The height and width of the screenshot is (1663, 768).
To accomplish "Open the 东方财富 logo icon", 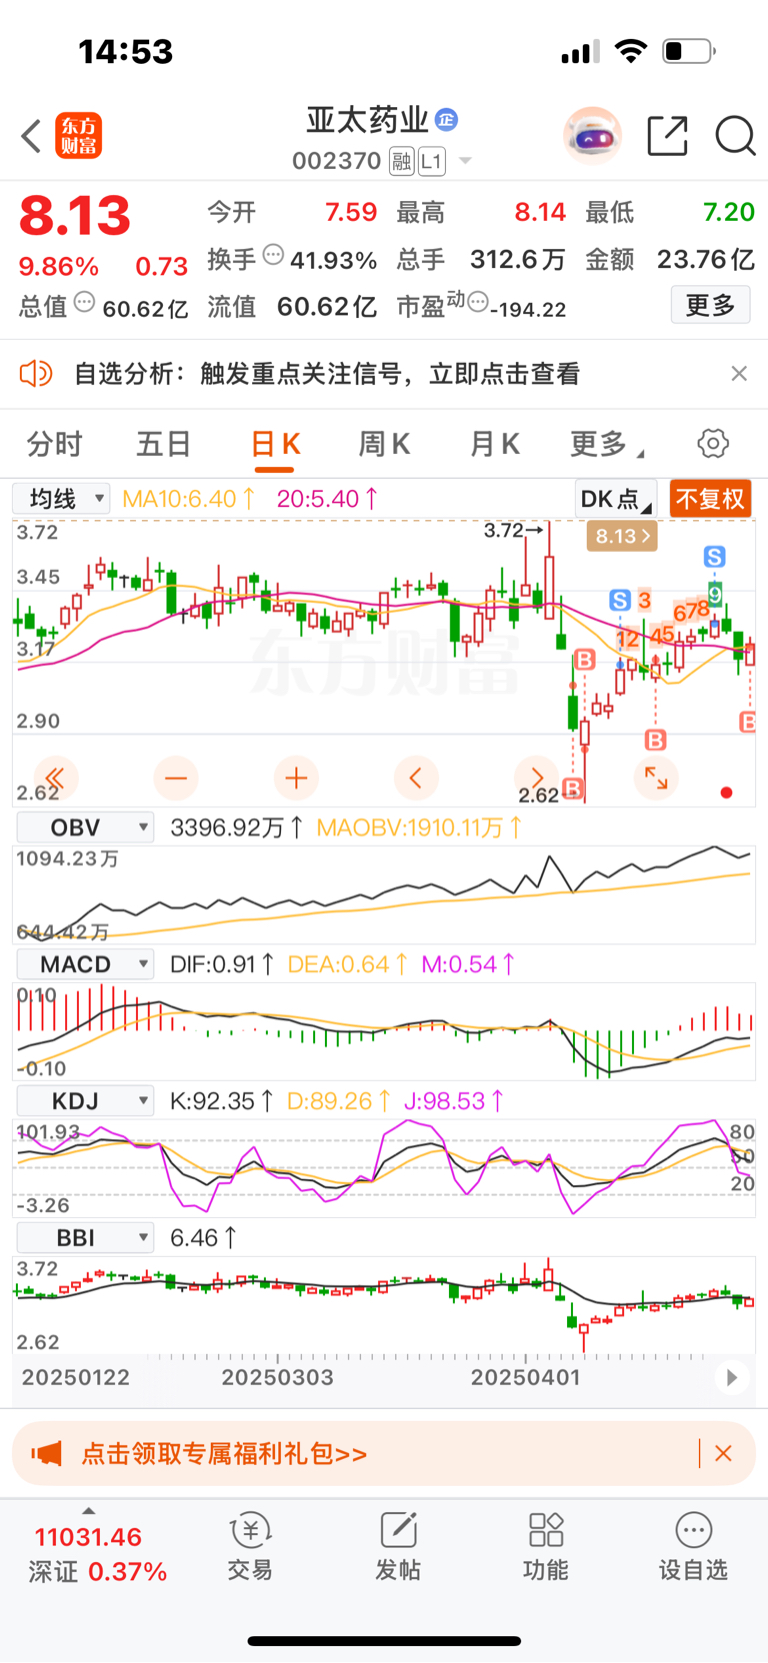I will [x=78, y=136].
